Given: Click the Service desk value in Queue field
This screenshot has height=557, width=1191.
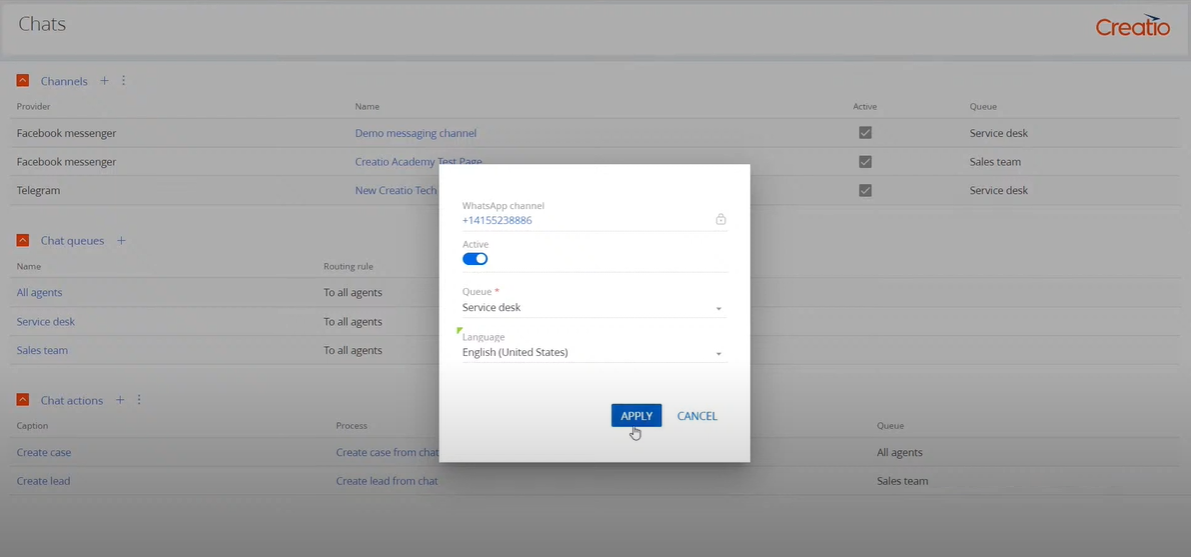Looking at the screenshot, I should click(x=491, y=308).
